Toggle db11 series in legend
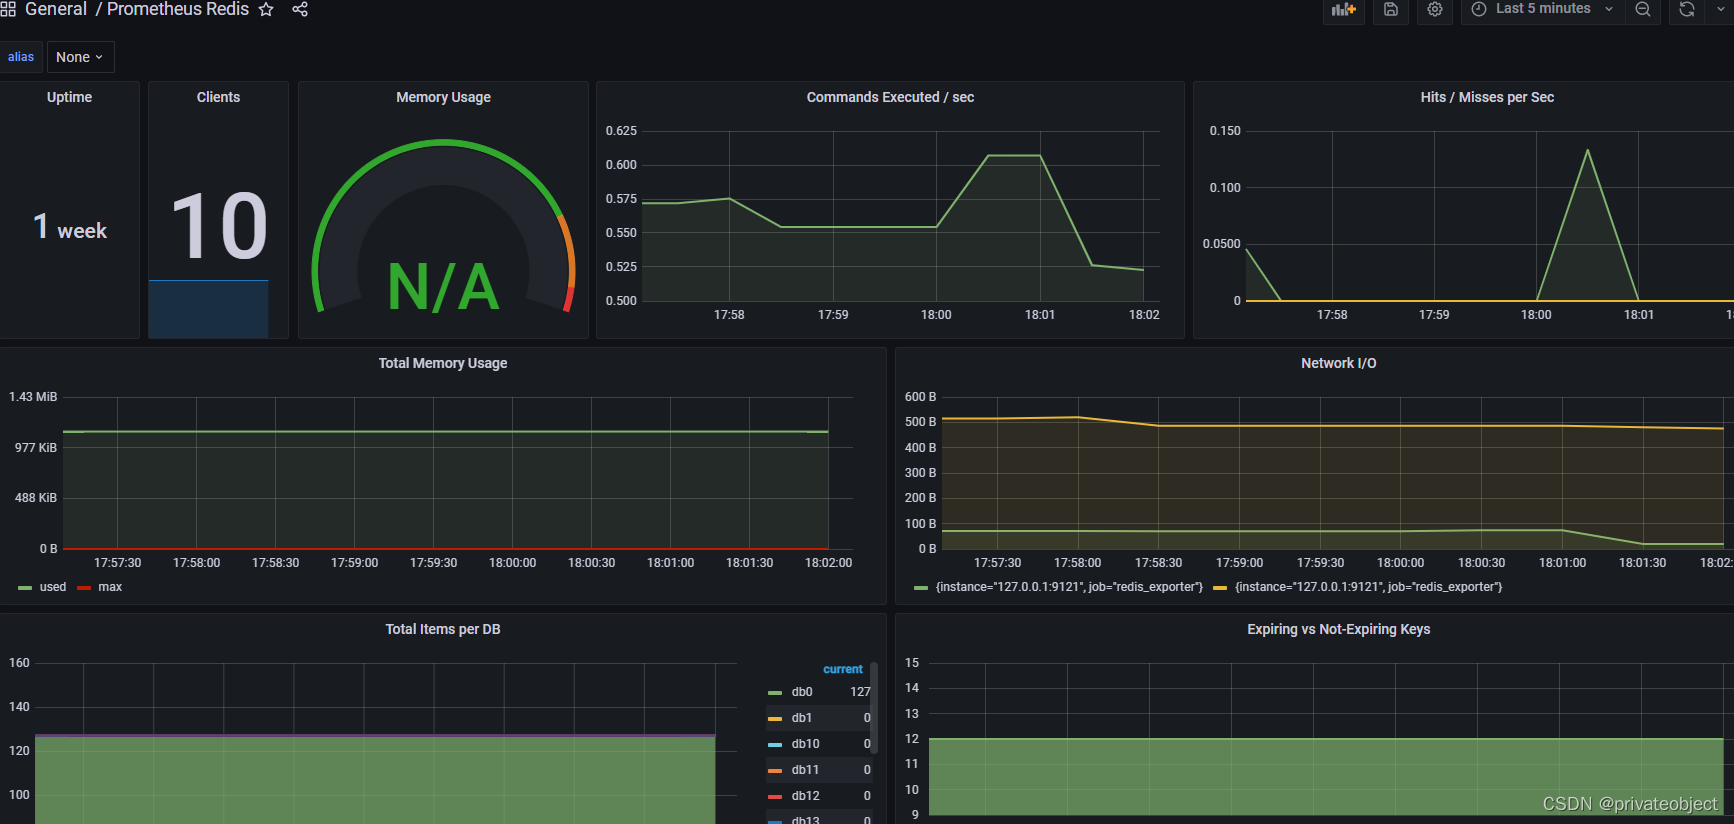The width and height of the screenshot is (1734, 824). (806, 770)
